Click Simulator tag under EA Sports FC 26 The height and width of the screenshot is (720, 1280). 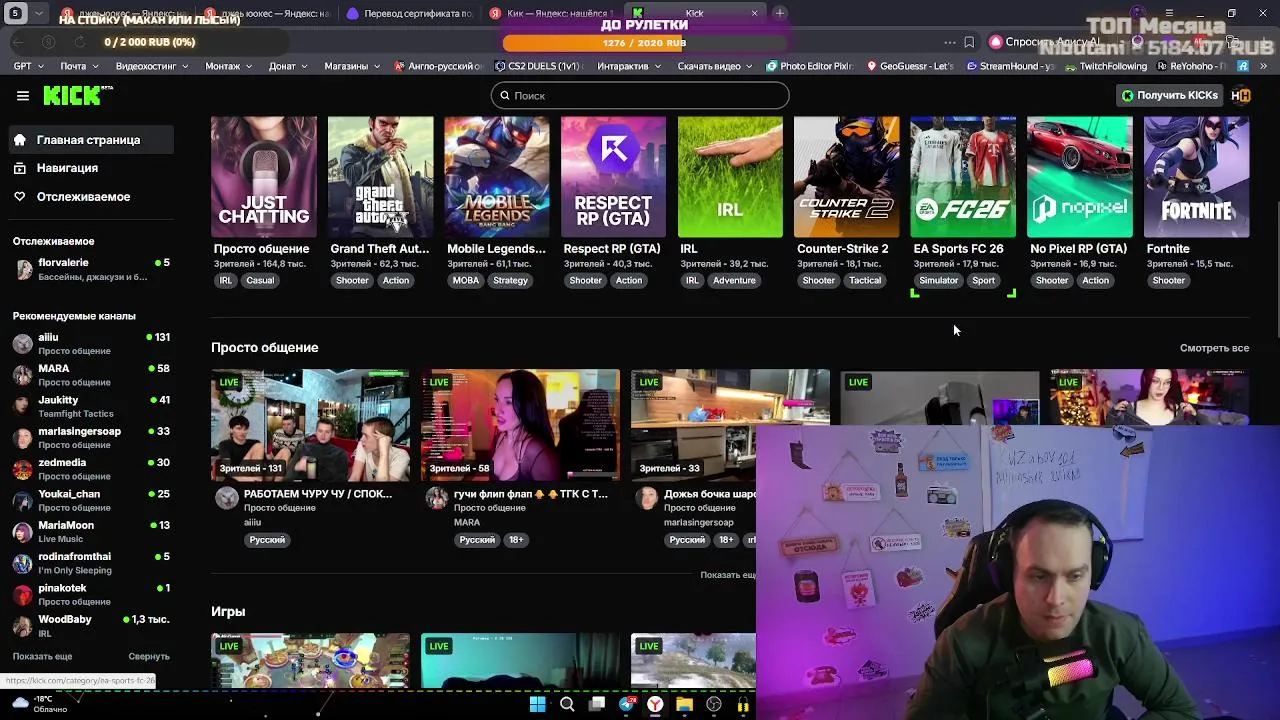click(939, 280)
